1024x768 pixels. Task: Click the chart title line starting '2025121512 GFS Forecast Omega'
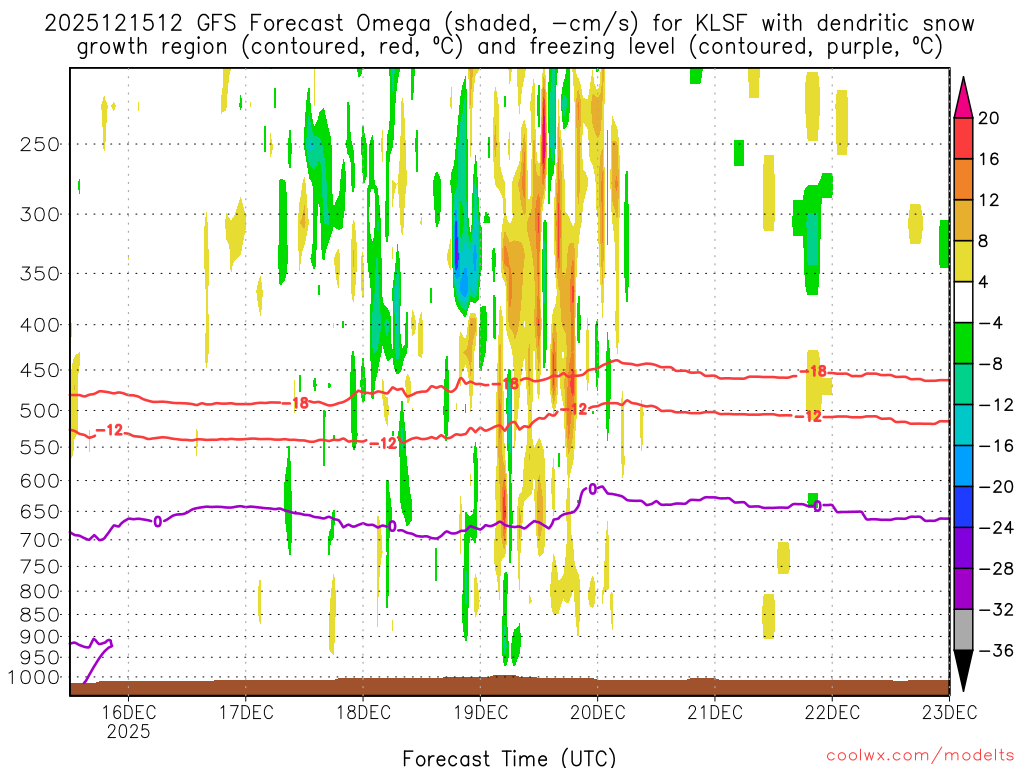[x=509, y=24]
